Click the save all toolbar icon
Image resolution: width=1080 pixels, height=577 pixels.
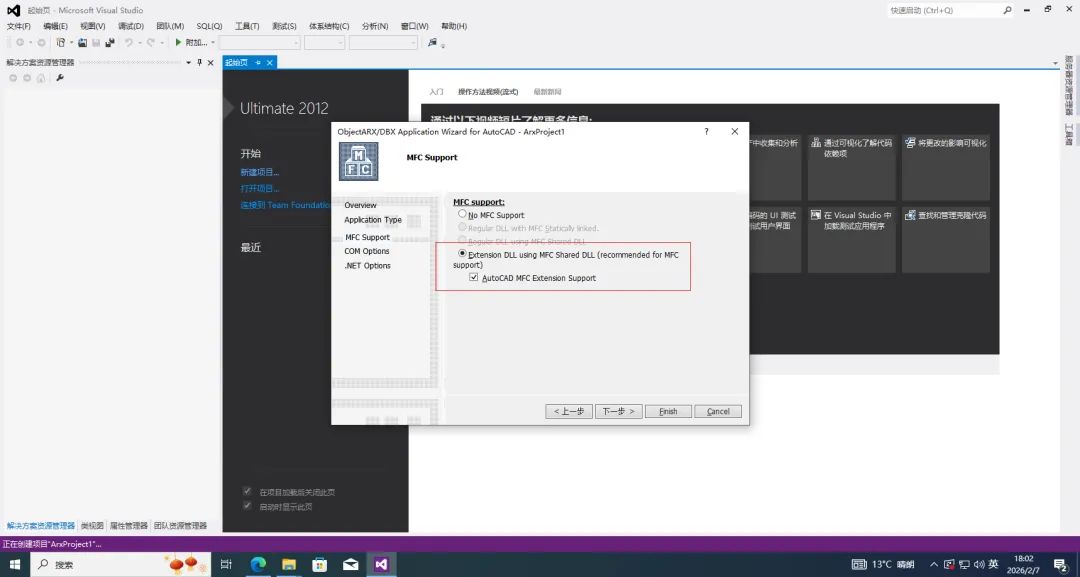tap(110, 43)
